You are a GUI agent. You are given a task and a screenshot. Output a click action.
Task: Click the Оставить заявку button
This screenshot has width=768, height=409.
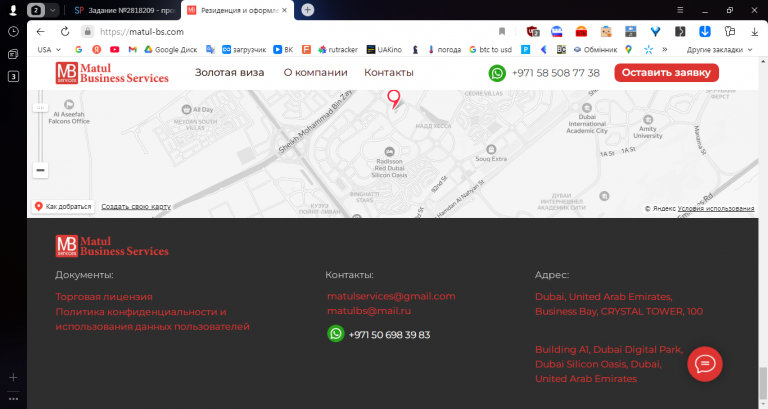coord(667,72)
